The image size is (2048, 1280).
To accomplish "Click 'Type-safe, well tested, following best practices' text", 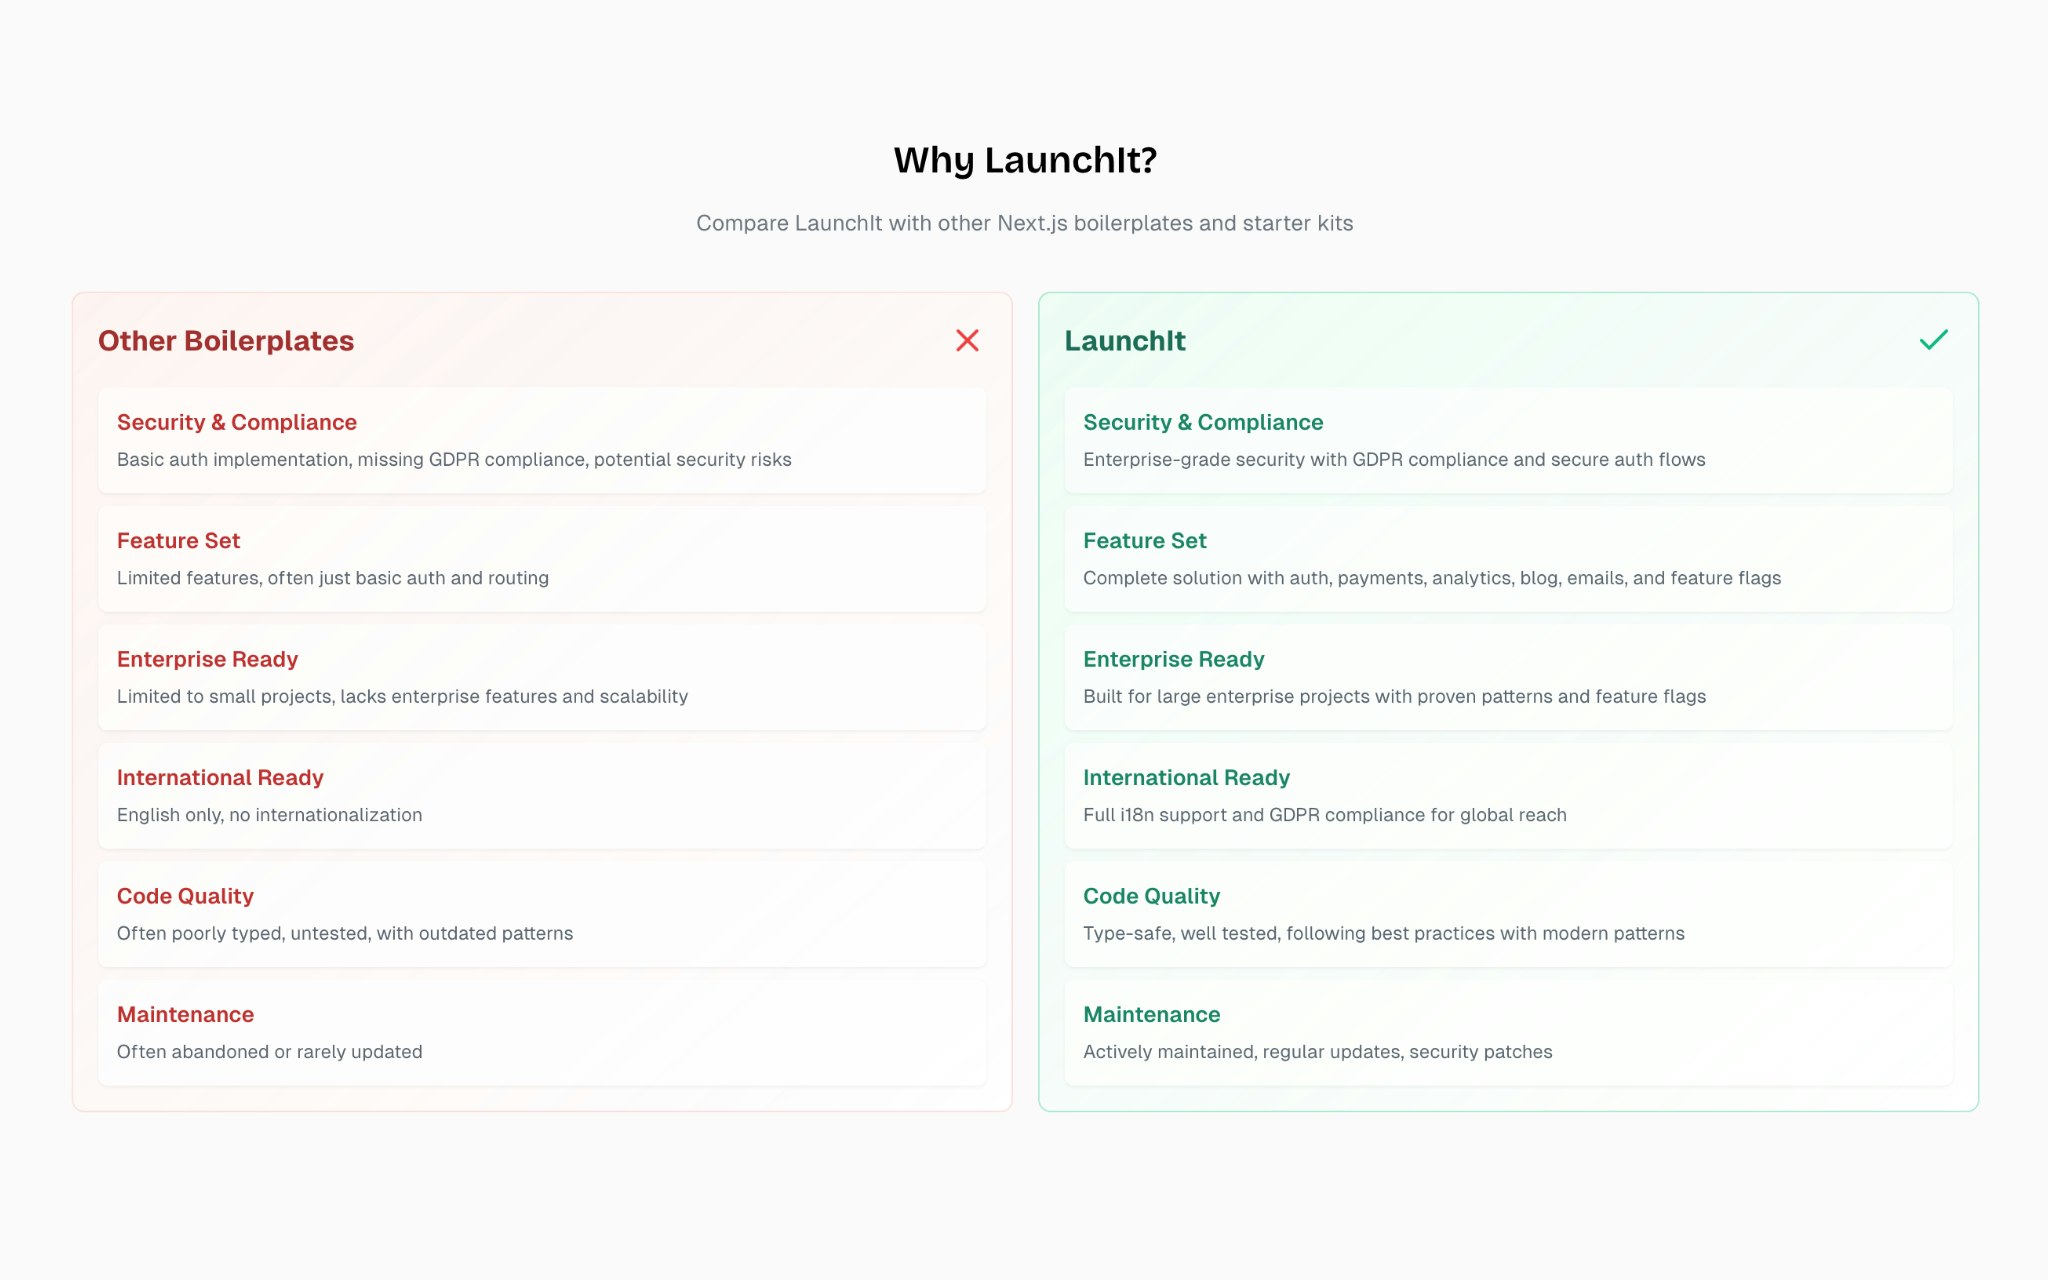I will (x=1384, y=933).
